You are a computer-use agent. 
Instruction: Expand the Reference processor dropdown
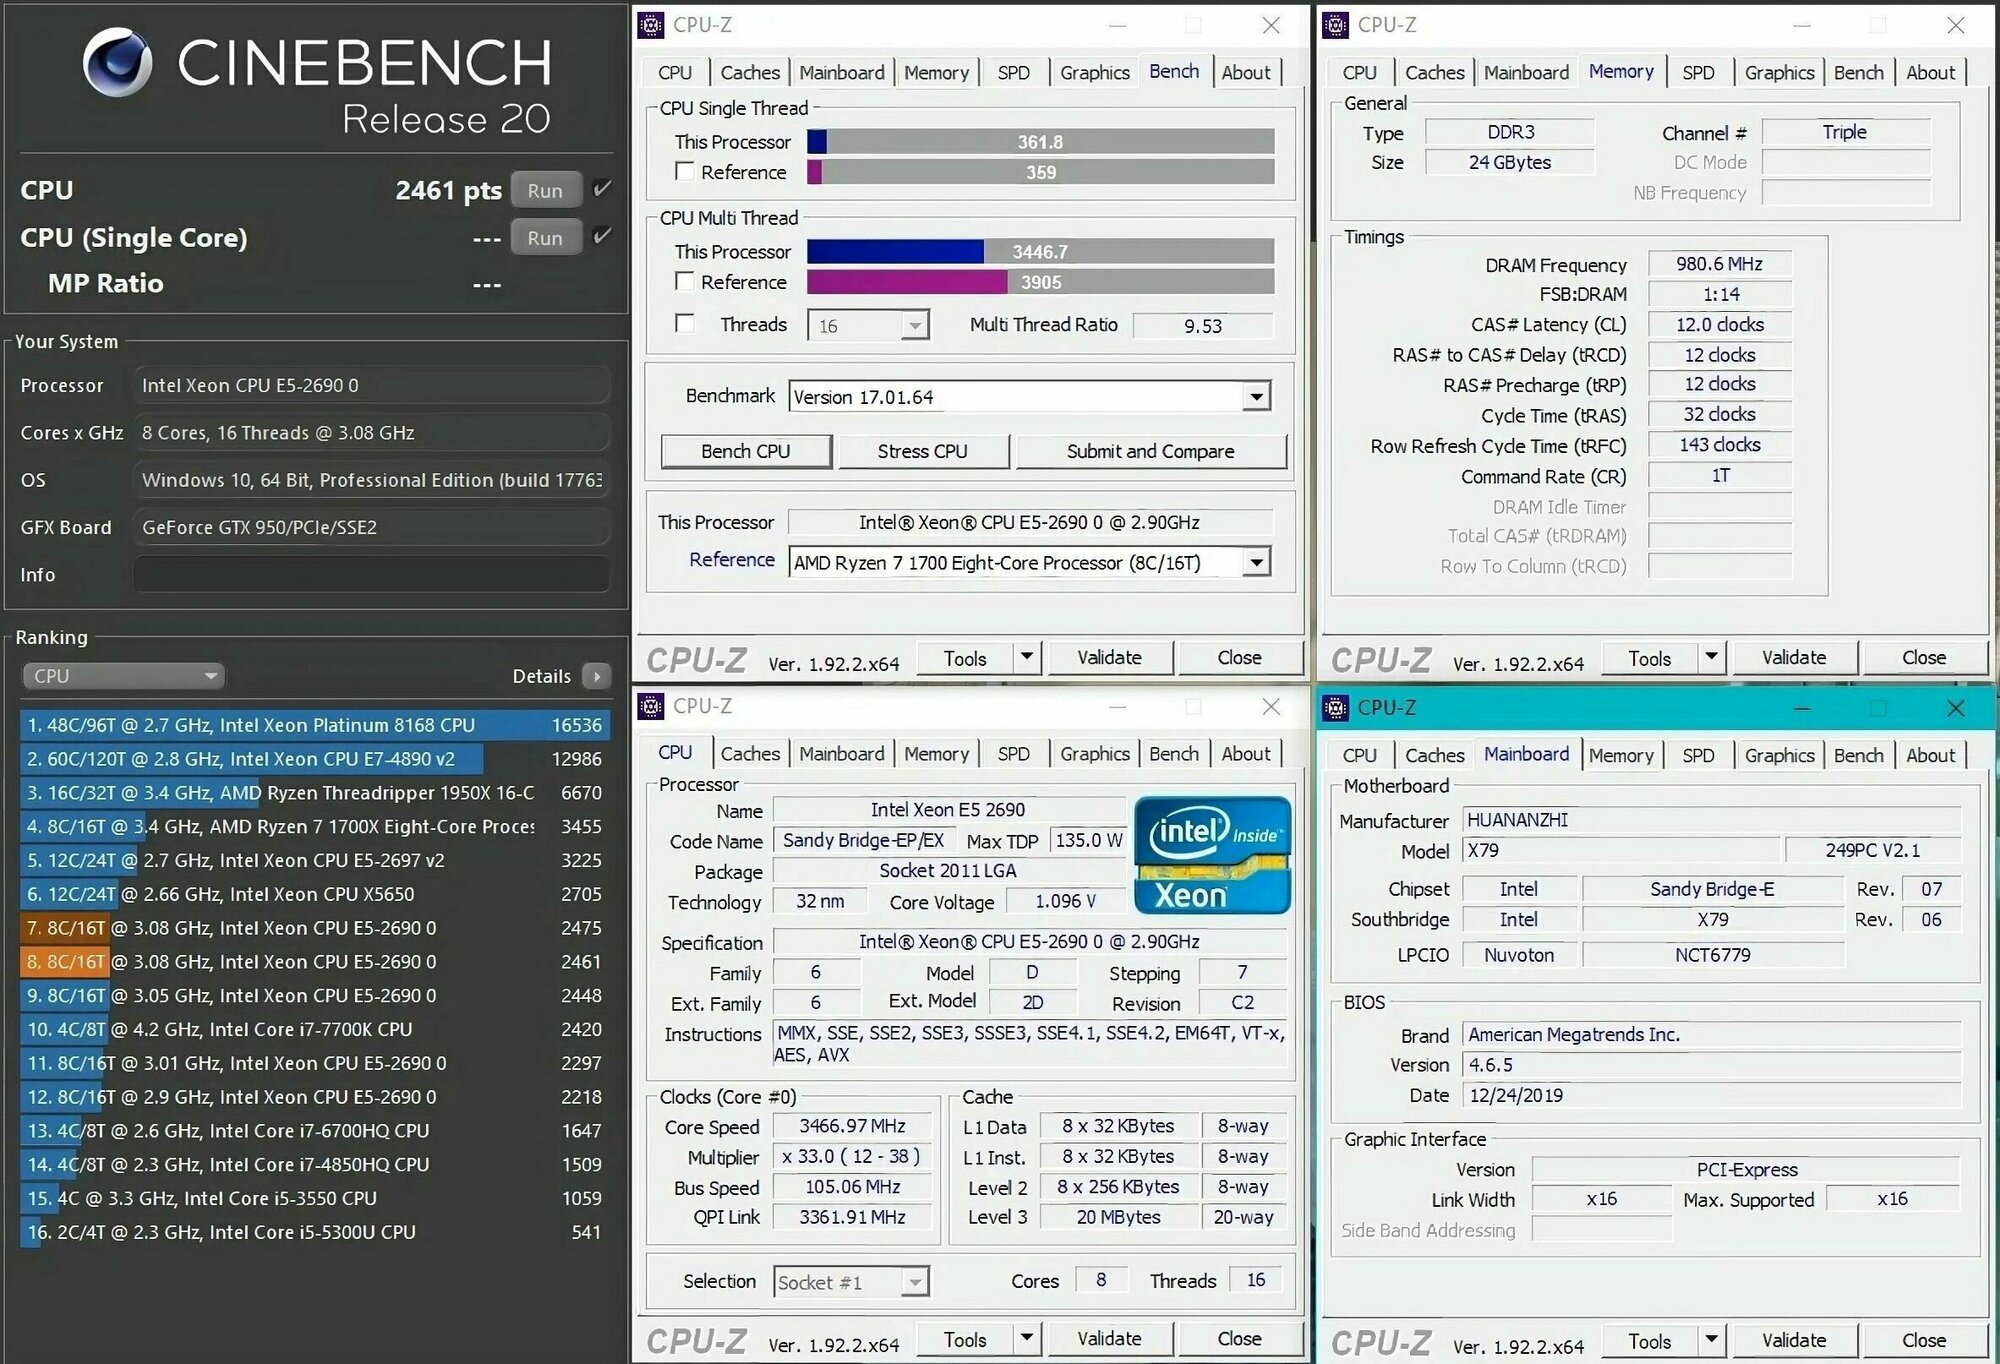[x=1257, y=562]
